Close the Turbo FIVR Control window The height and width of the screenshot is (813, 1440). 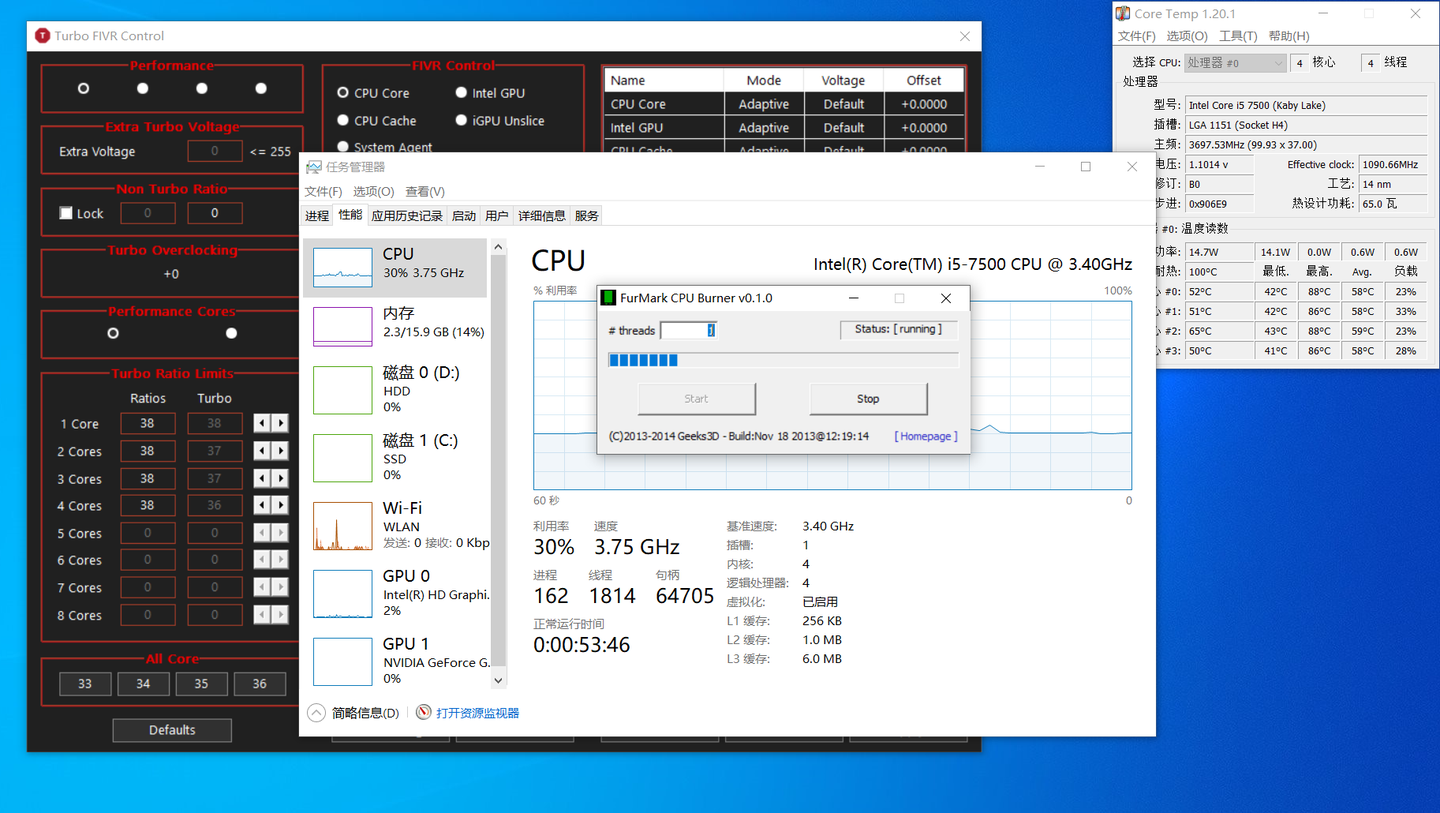pos(964,36)
